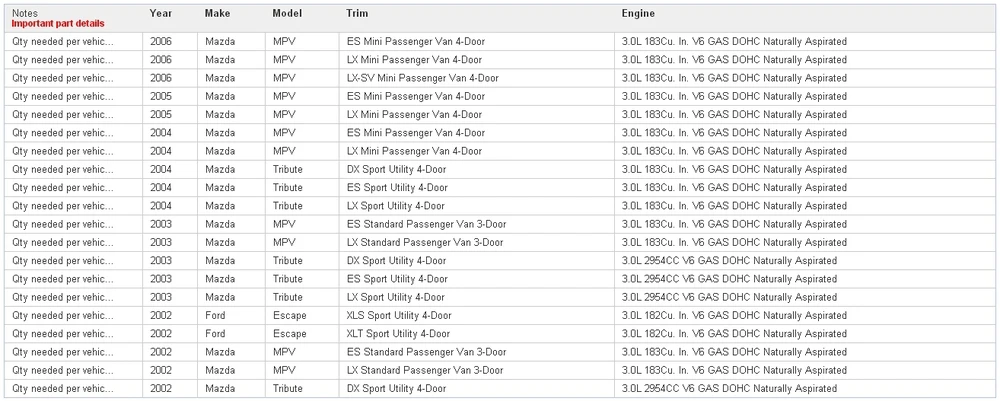This screenshot has height=401, width=1000.
Task: Click the truncated note in the first row
Action: 63,41
